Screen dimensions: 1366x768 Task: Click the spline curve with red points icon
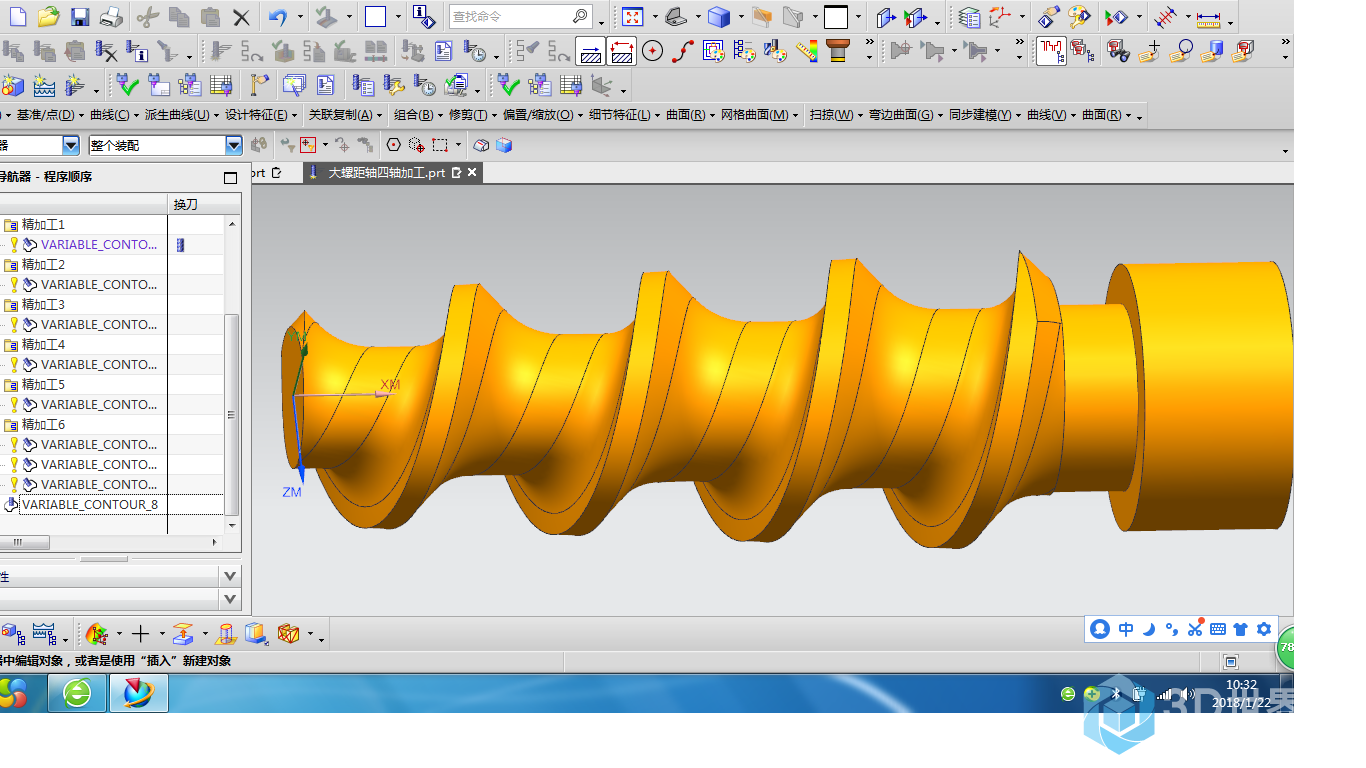click(x=683, y=50)
